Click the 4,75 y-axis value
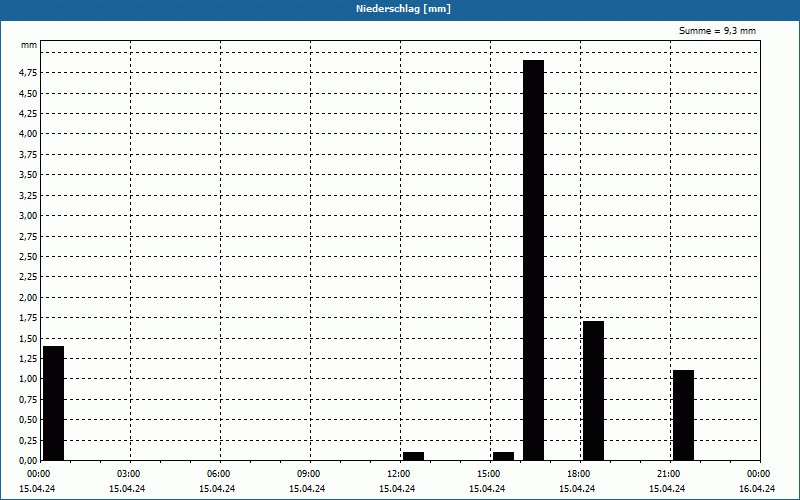 pyautogui.click(x=28, y=73)
